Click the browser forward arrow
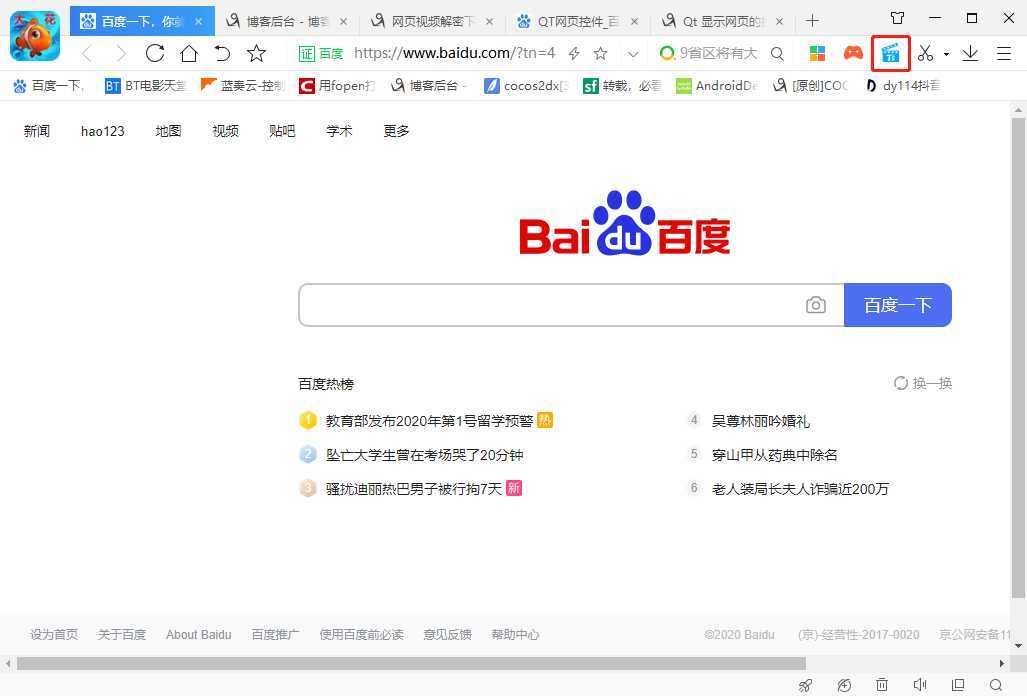Viewport: 1027px width, 696px height. point(121,53)
